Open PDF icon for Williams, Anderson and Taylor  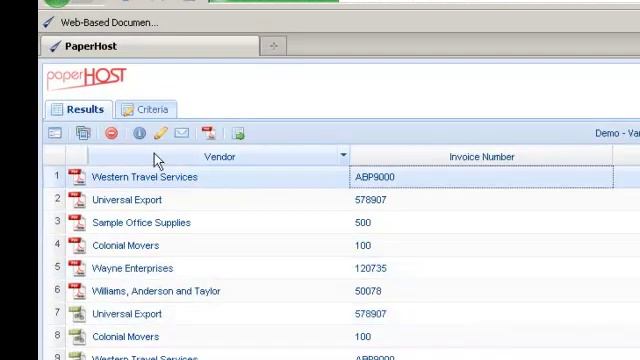[x=77, y=291]
